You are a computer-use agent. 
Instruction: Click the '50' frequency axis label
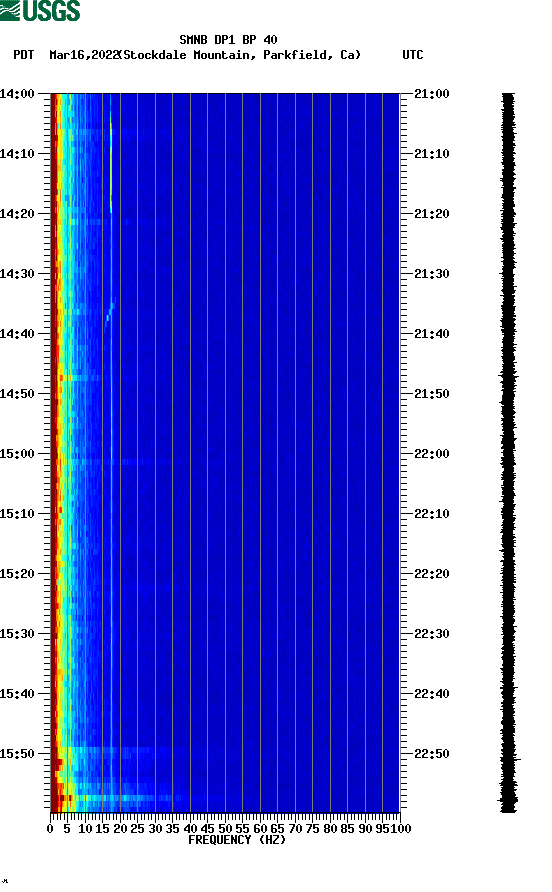[225, 829]
